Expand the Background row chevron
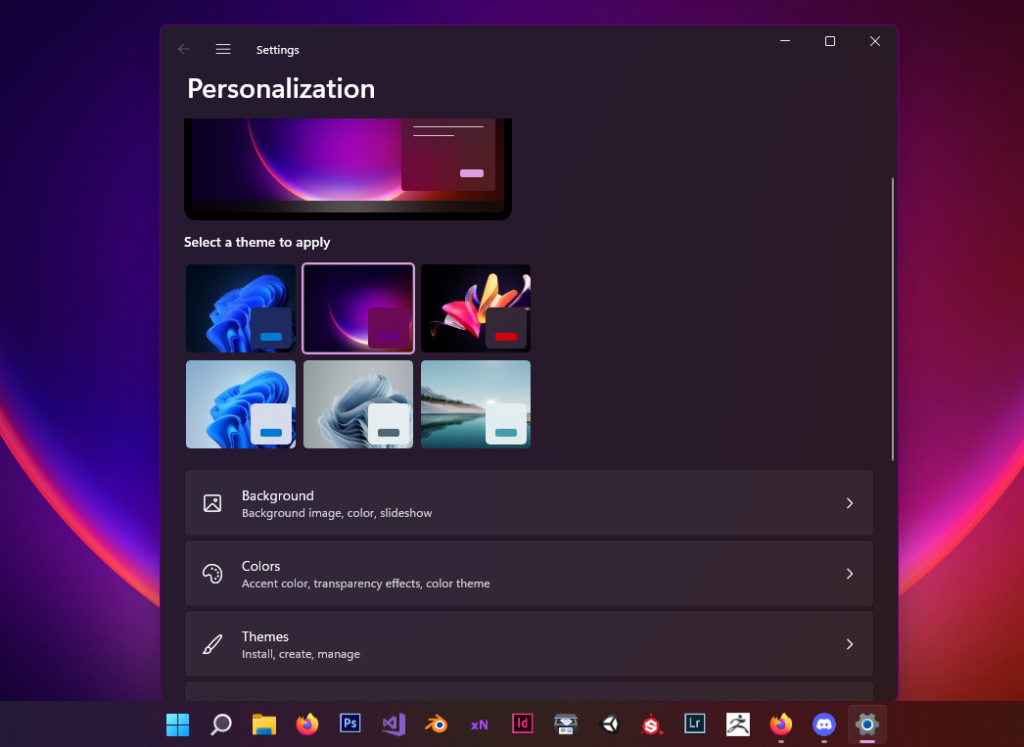1024x747 pixels. [849, 503]
